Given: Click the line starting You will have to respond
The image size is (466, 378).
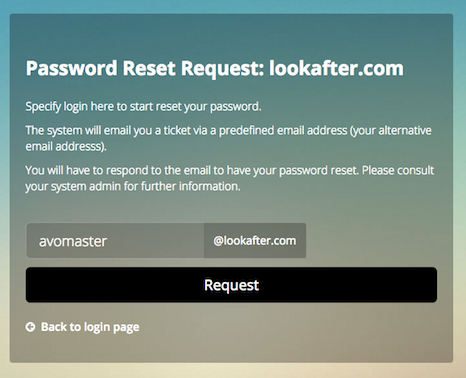Looking at the screenshot, I should 230,170.
